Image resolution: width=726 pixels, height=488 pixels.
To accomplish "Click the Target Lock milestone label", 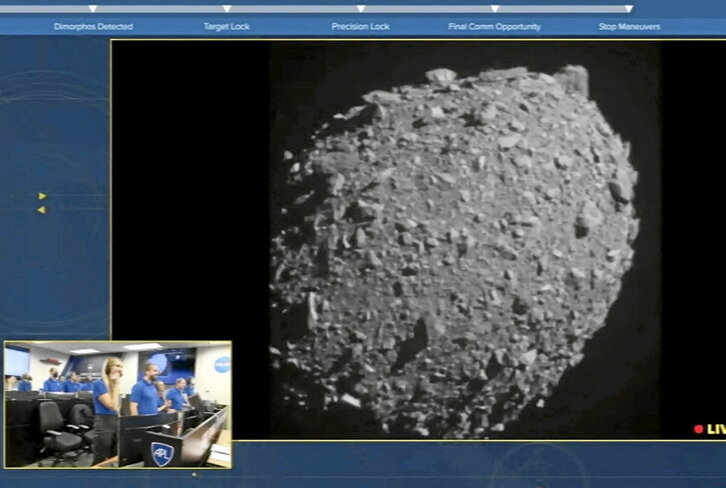I will pos(226,27).
